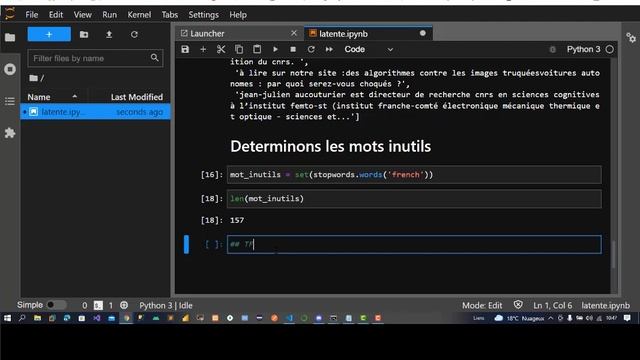Click the Mode: Edit status text

click(482, 305)
